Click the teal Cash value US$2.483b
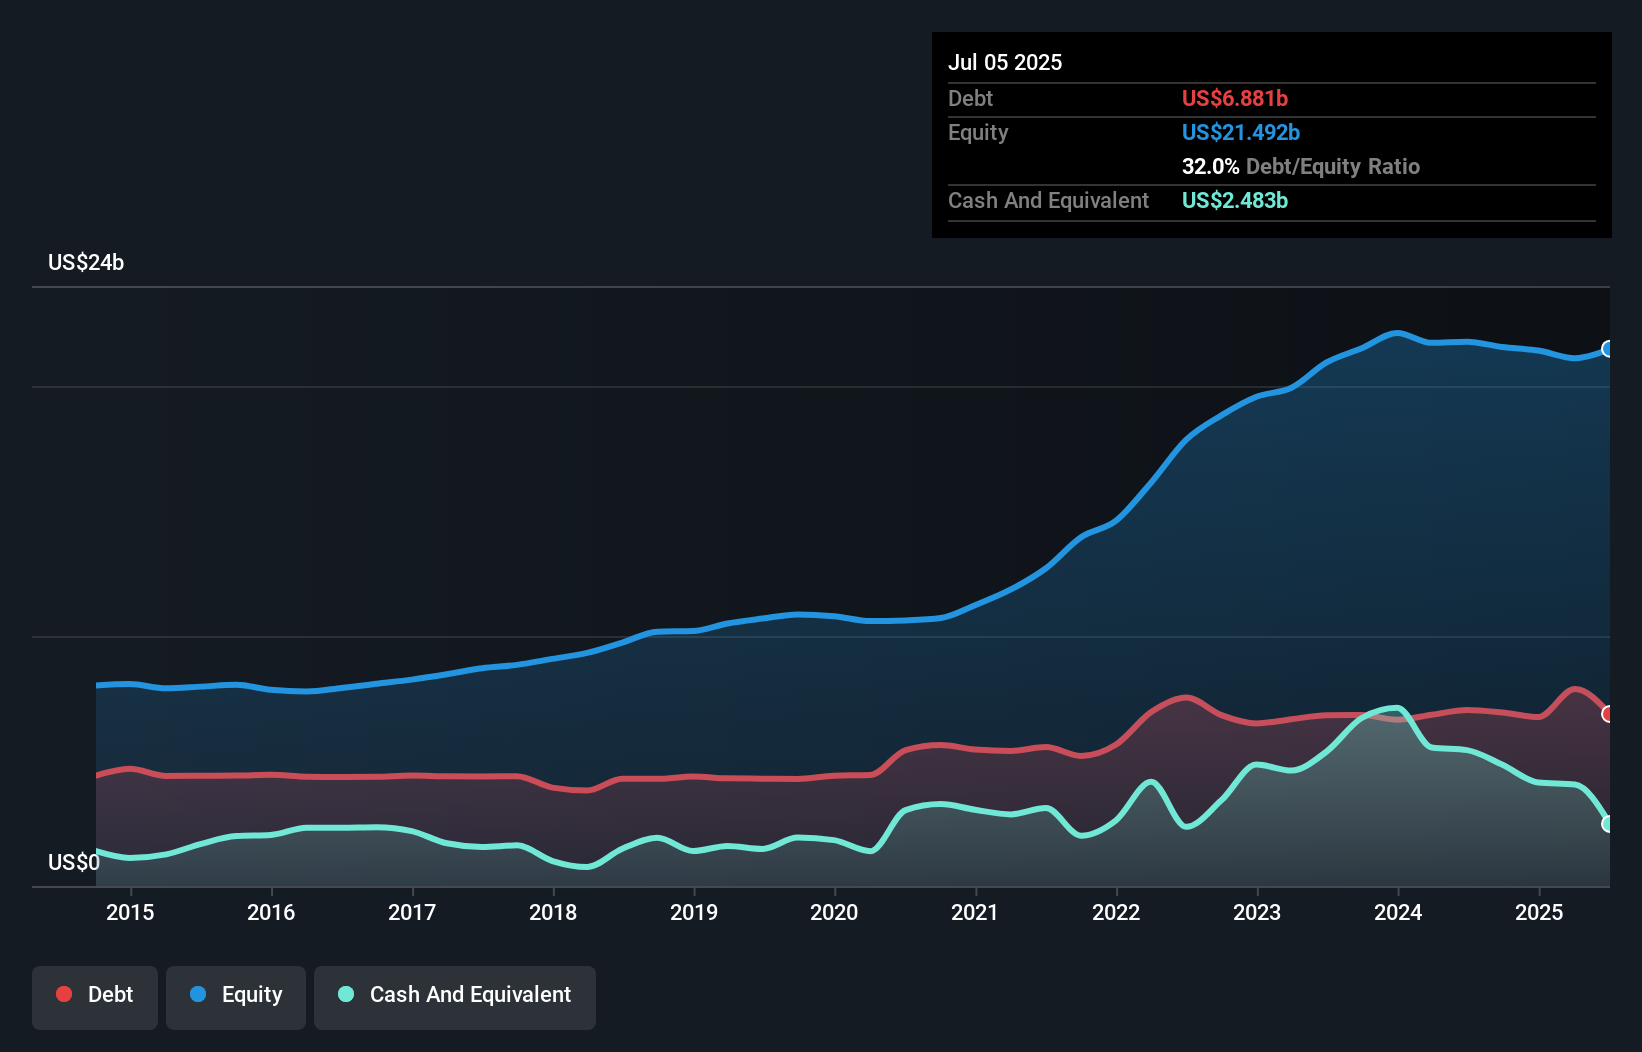The width and height of the screenshot is (1642, 1052). 1235,200
